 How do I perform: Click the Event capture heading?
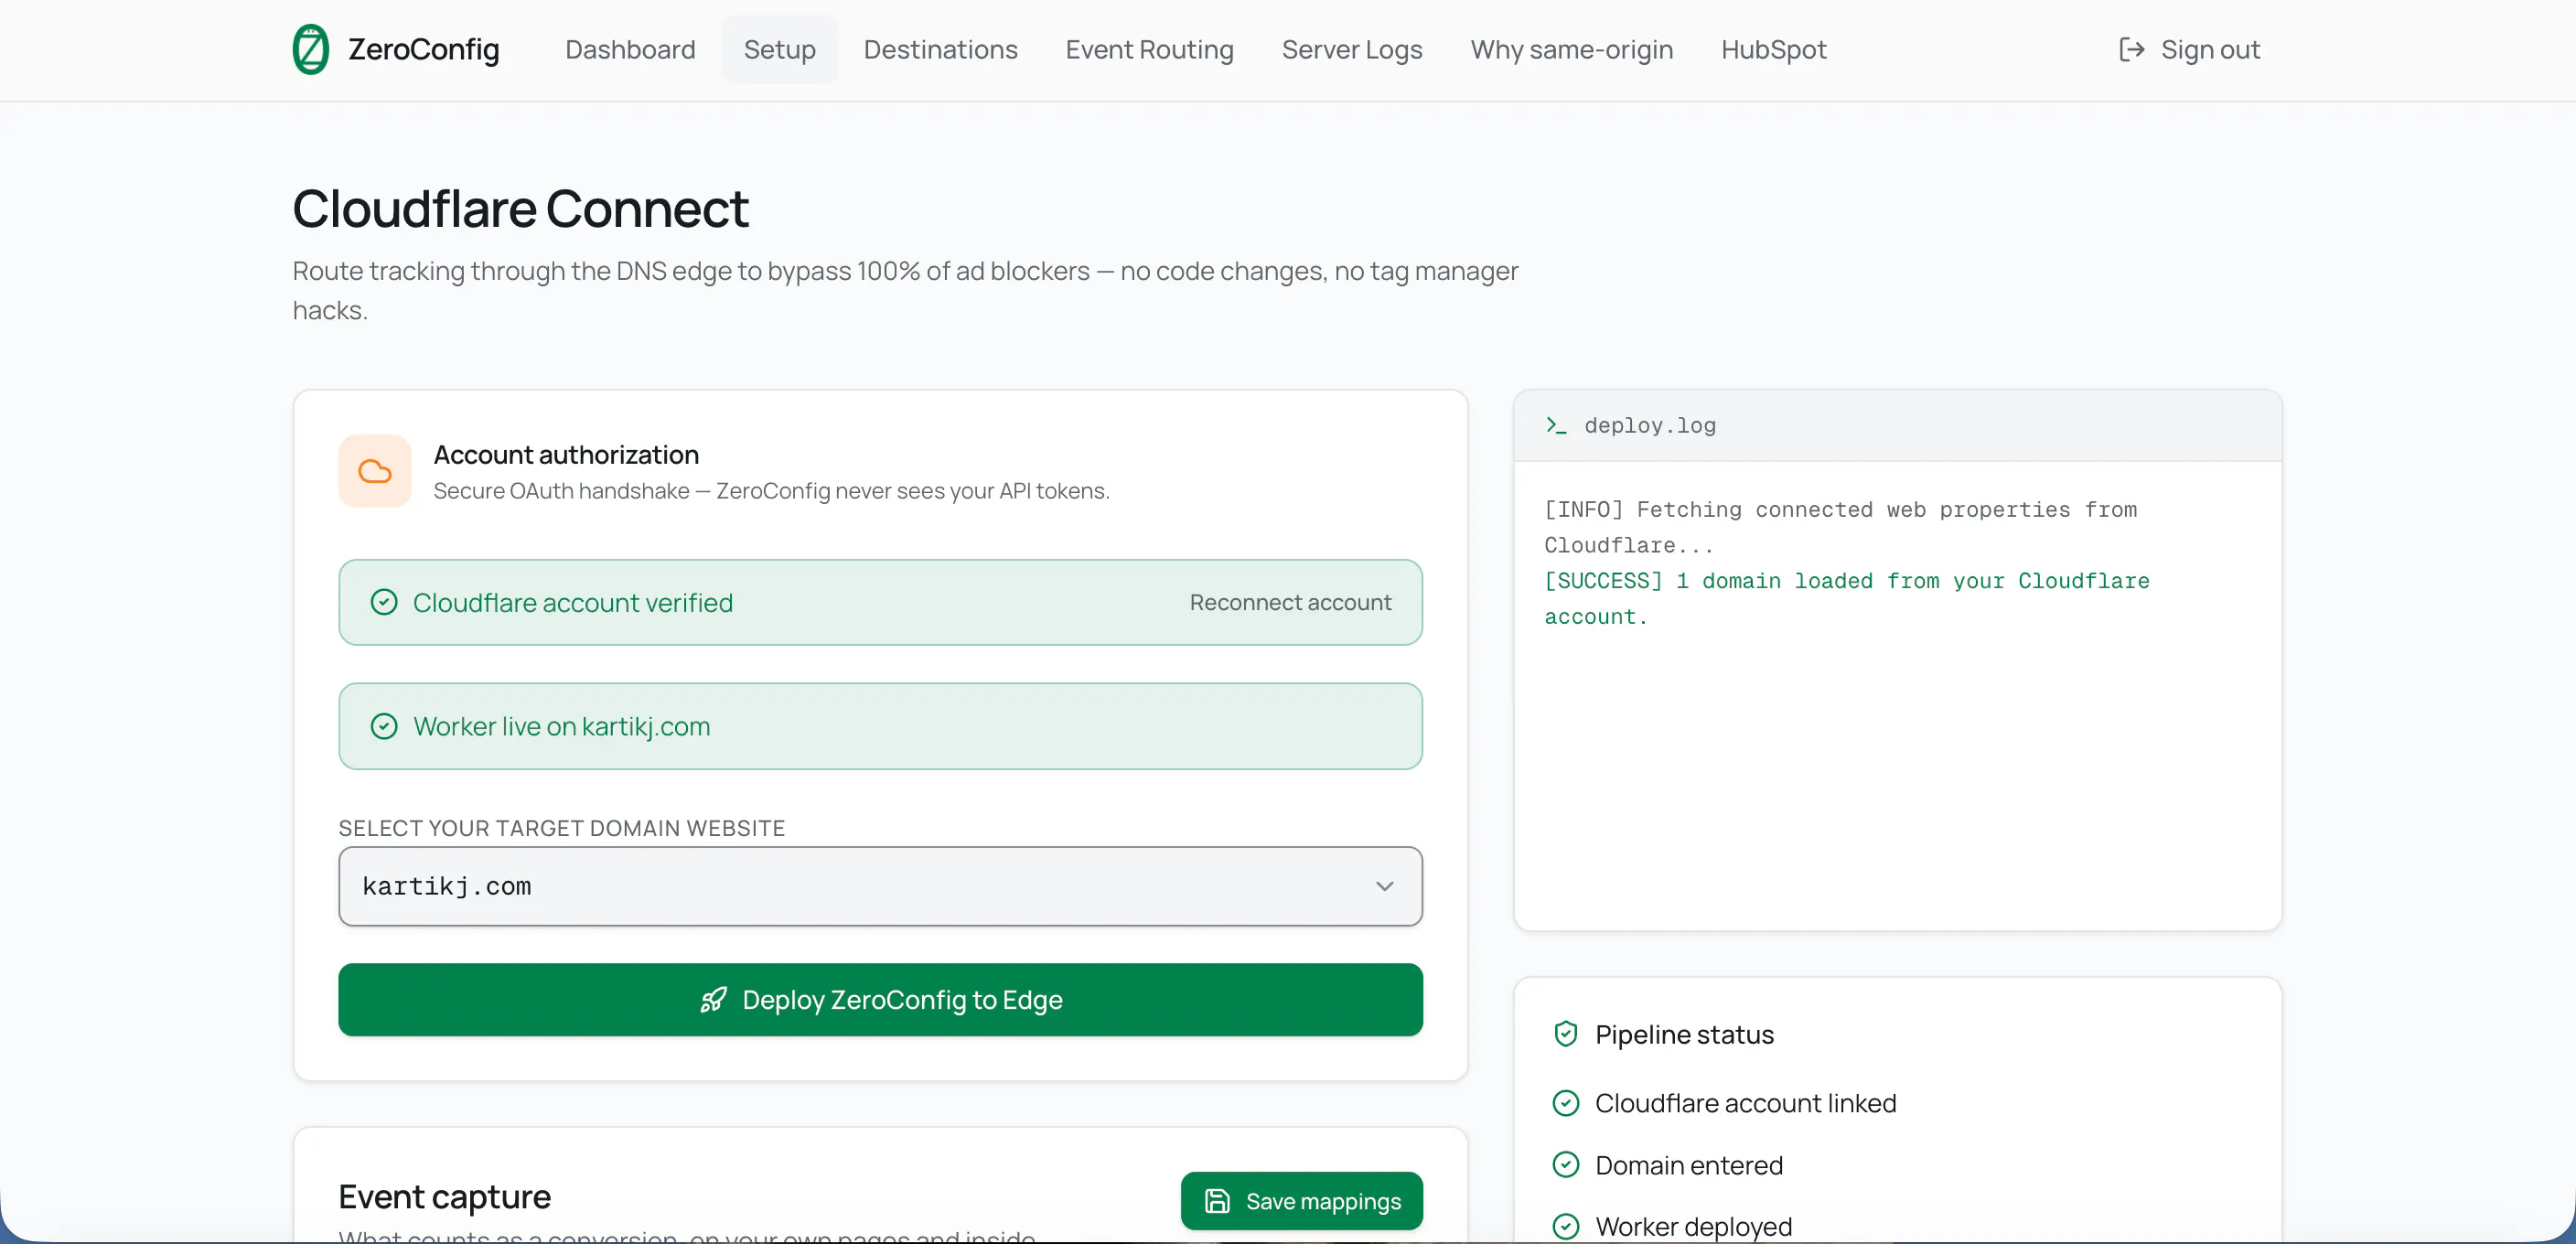445,1196
